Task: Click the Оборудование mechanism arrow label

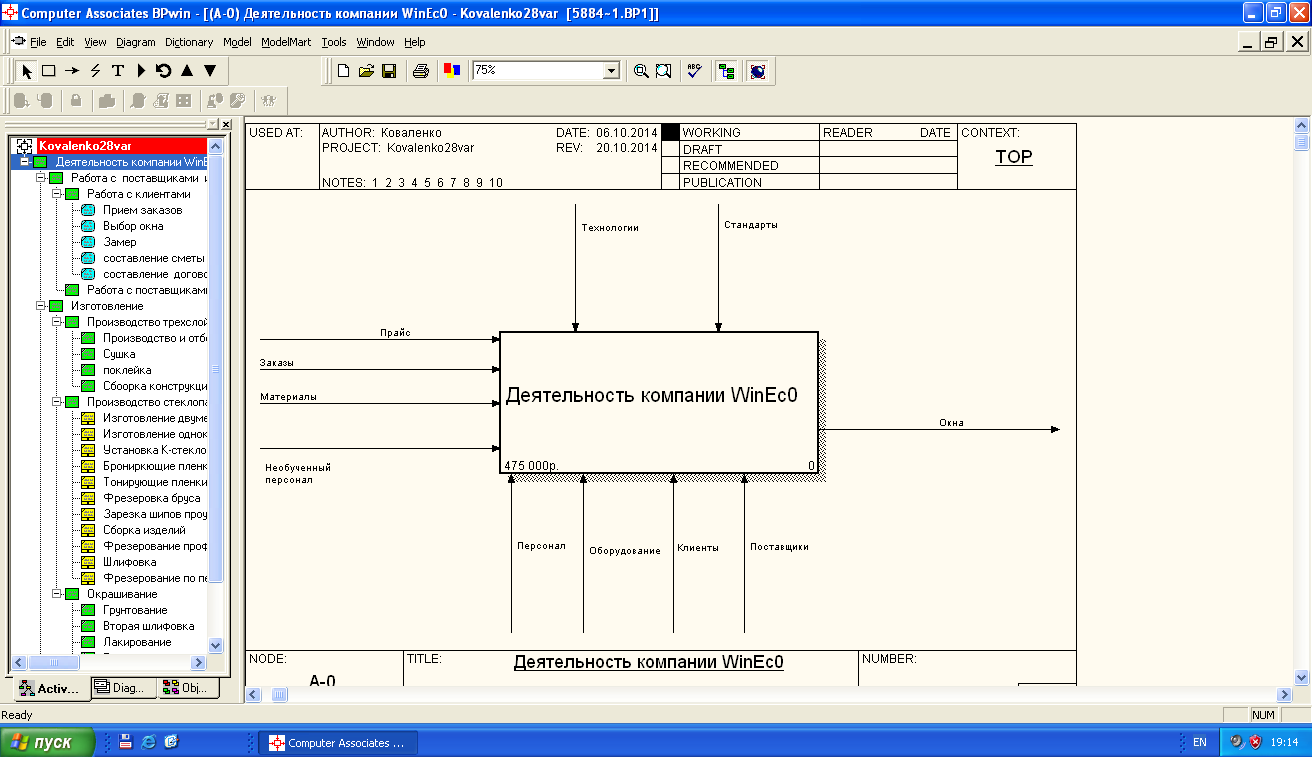Action: [x=625, y=551]
